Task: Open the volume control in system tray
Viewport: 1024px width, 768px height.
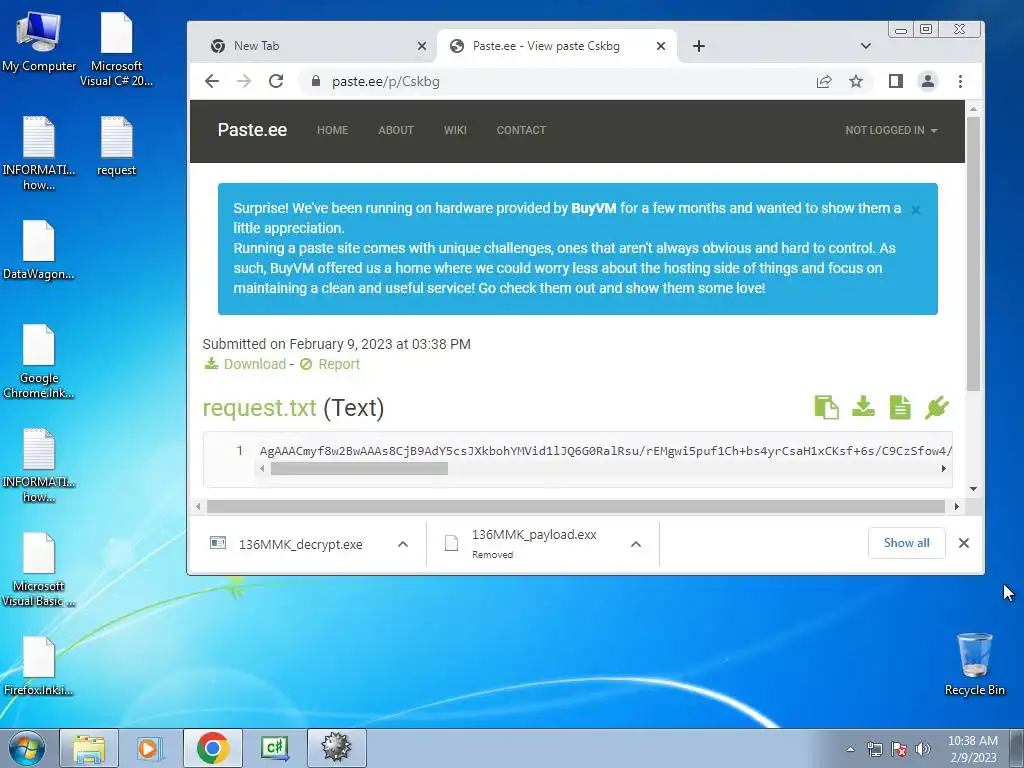Action: (x=923, y=749)
